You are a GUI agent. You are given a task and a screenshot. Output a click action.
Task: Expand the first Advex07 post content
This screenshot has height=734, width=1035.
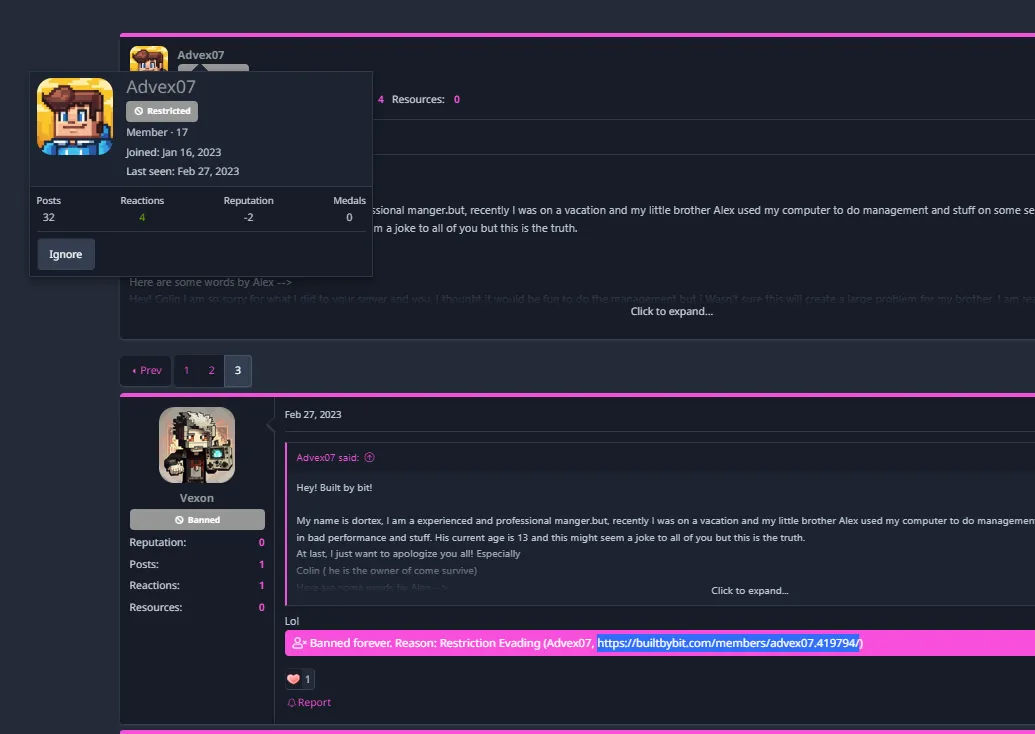(x=671, y=312)
